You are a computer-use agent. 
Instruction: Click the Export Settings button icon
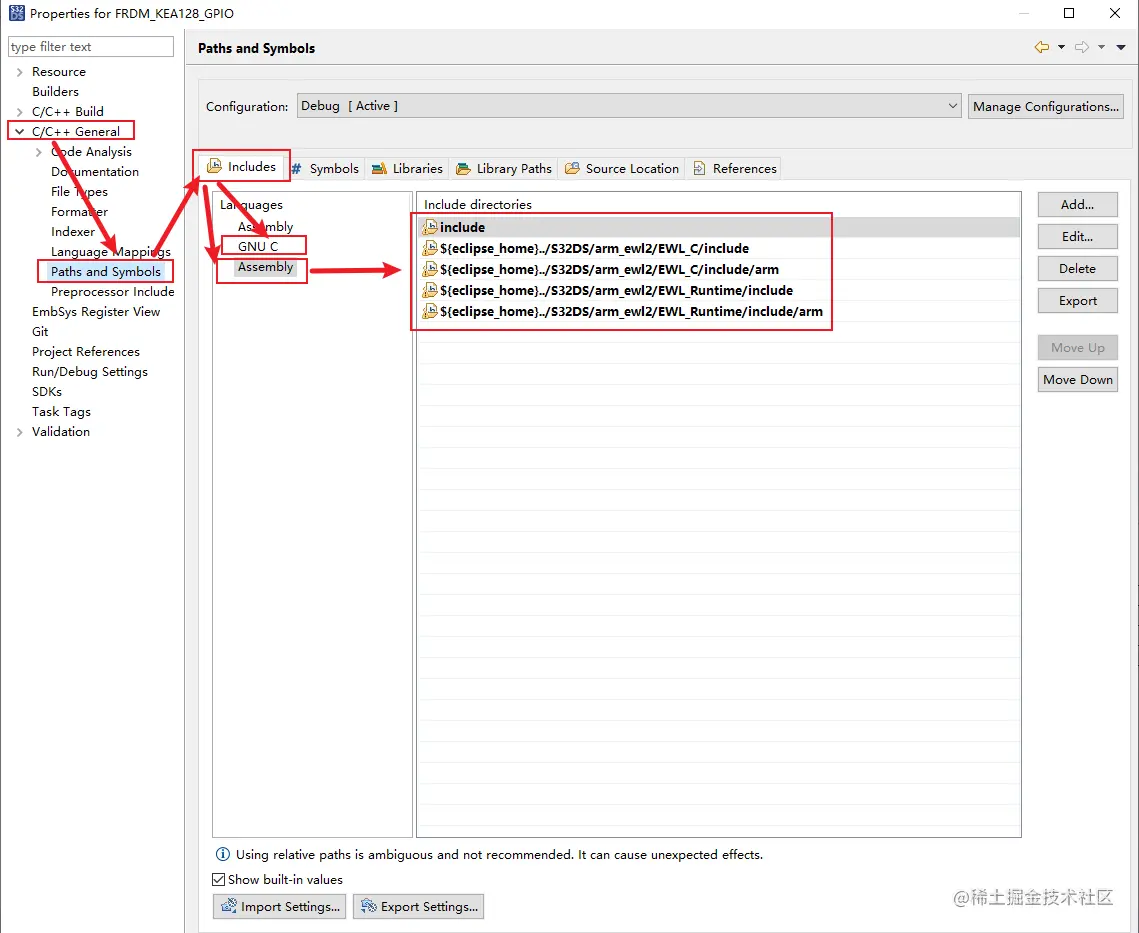[369, 906]
